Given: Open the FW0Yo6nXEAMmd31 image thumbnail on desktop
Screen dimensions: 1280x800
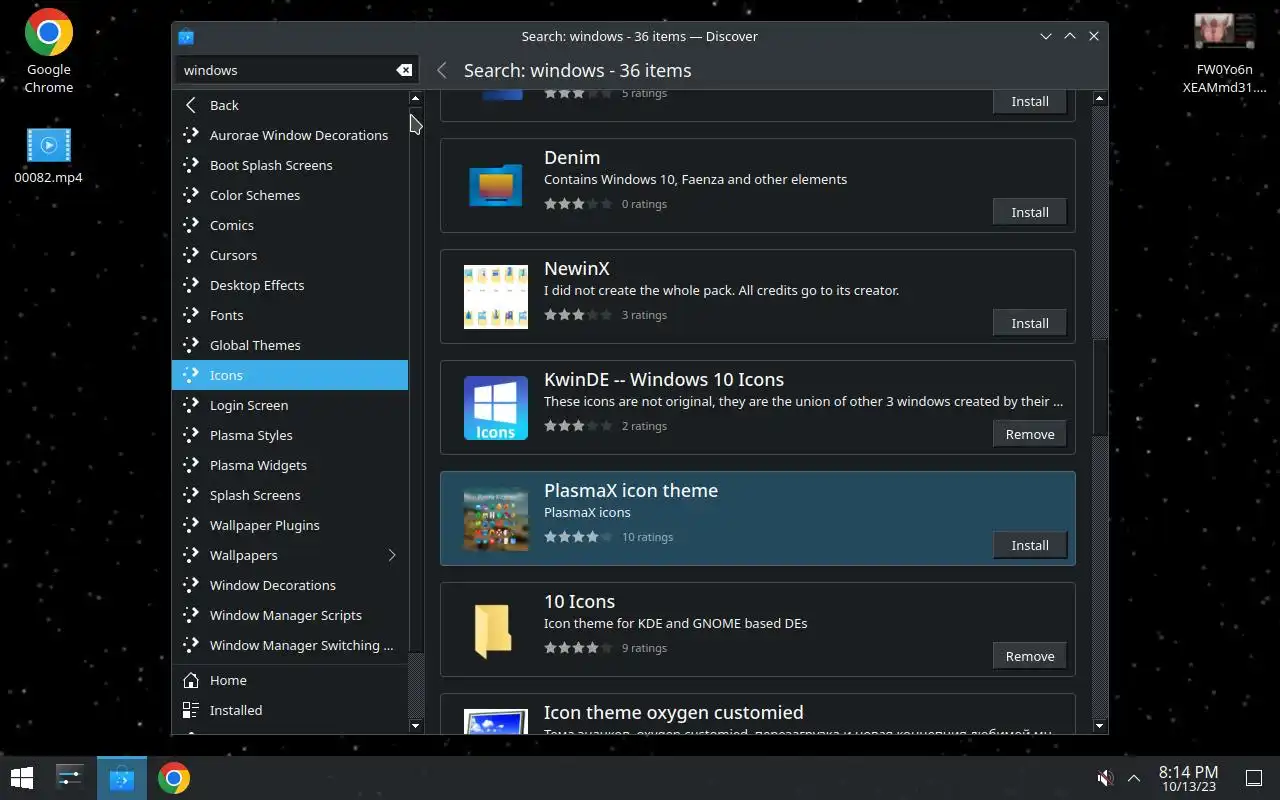Looking at the screenshot, I should [x=1224, y=52].
